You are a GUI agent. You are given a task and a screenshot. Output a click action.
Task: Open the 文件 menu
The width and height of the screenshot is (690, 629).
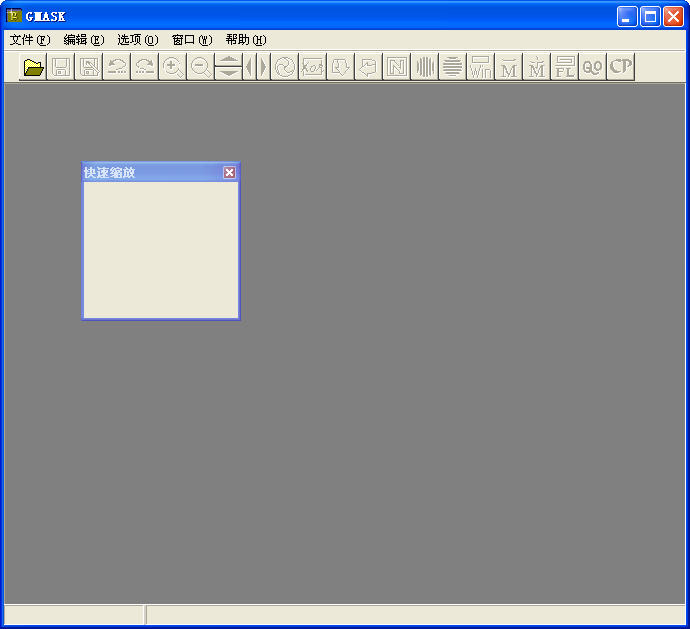(x=29, y=40)
